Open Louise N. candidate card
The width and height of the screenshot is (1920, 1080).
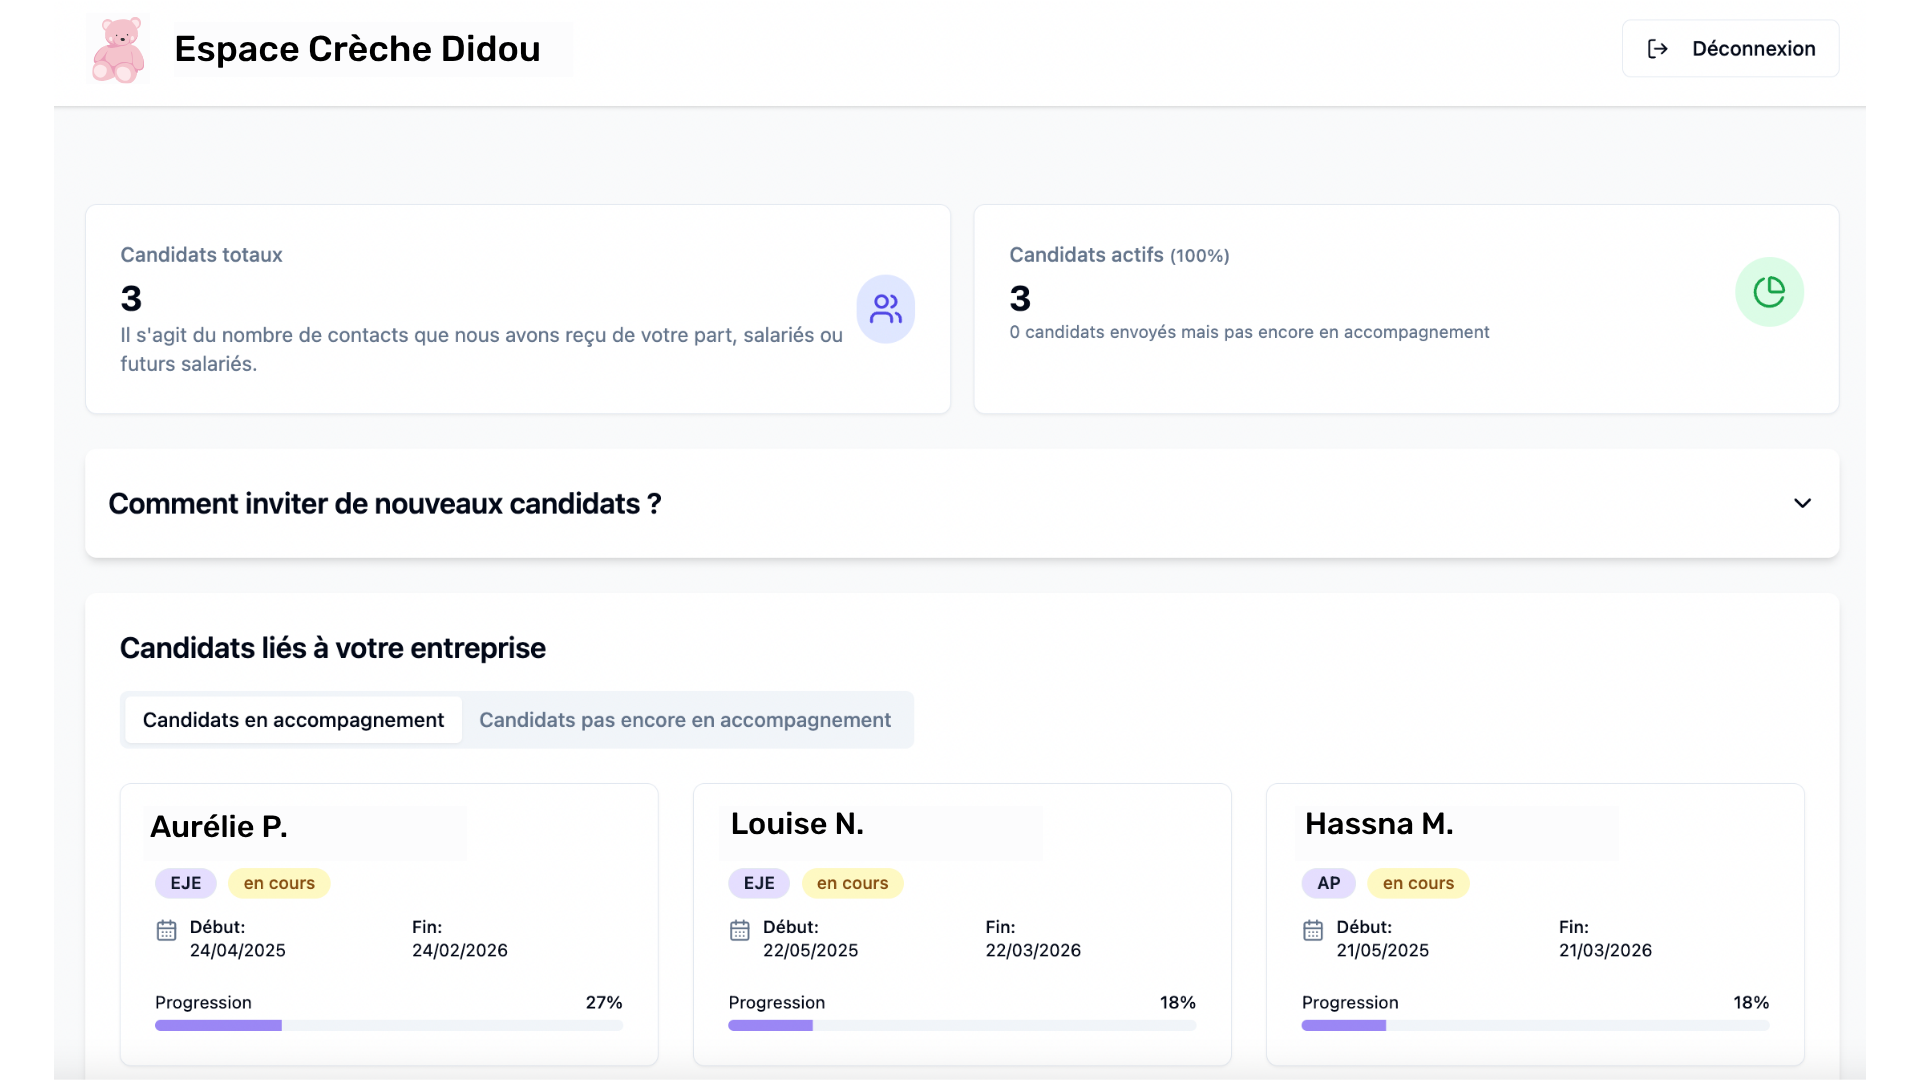(x=962, y=924)
